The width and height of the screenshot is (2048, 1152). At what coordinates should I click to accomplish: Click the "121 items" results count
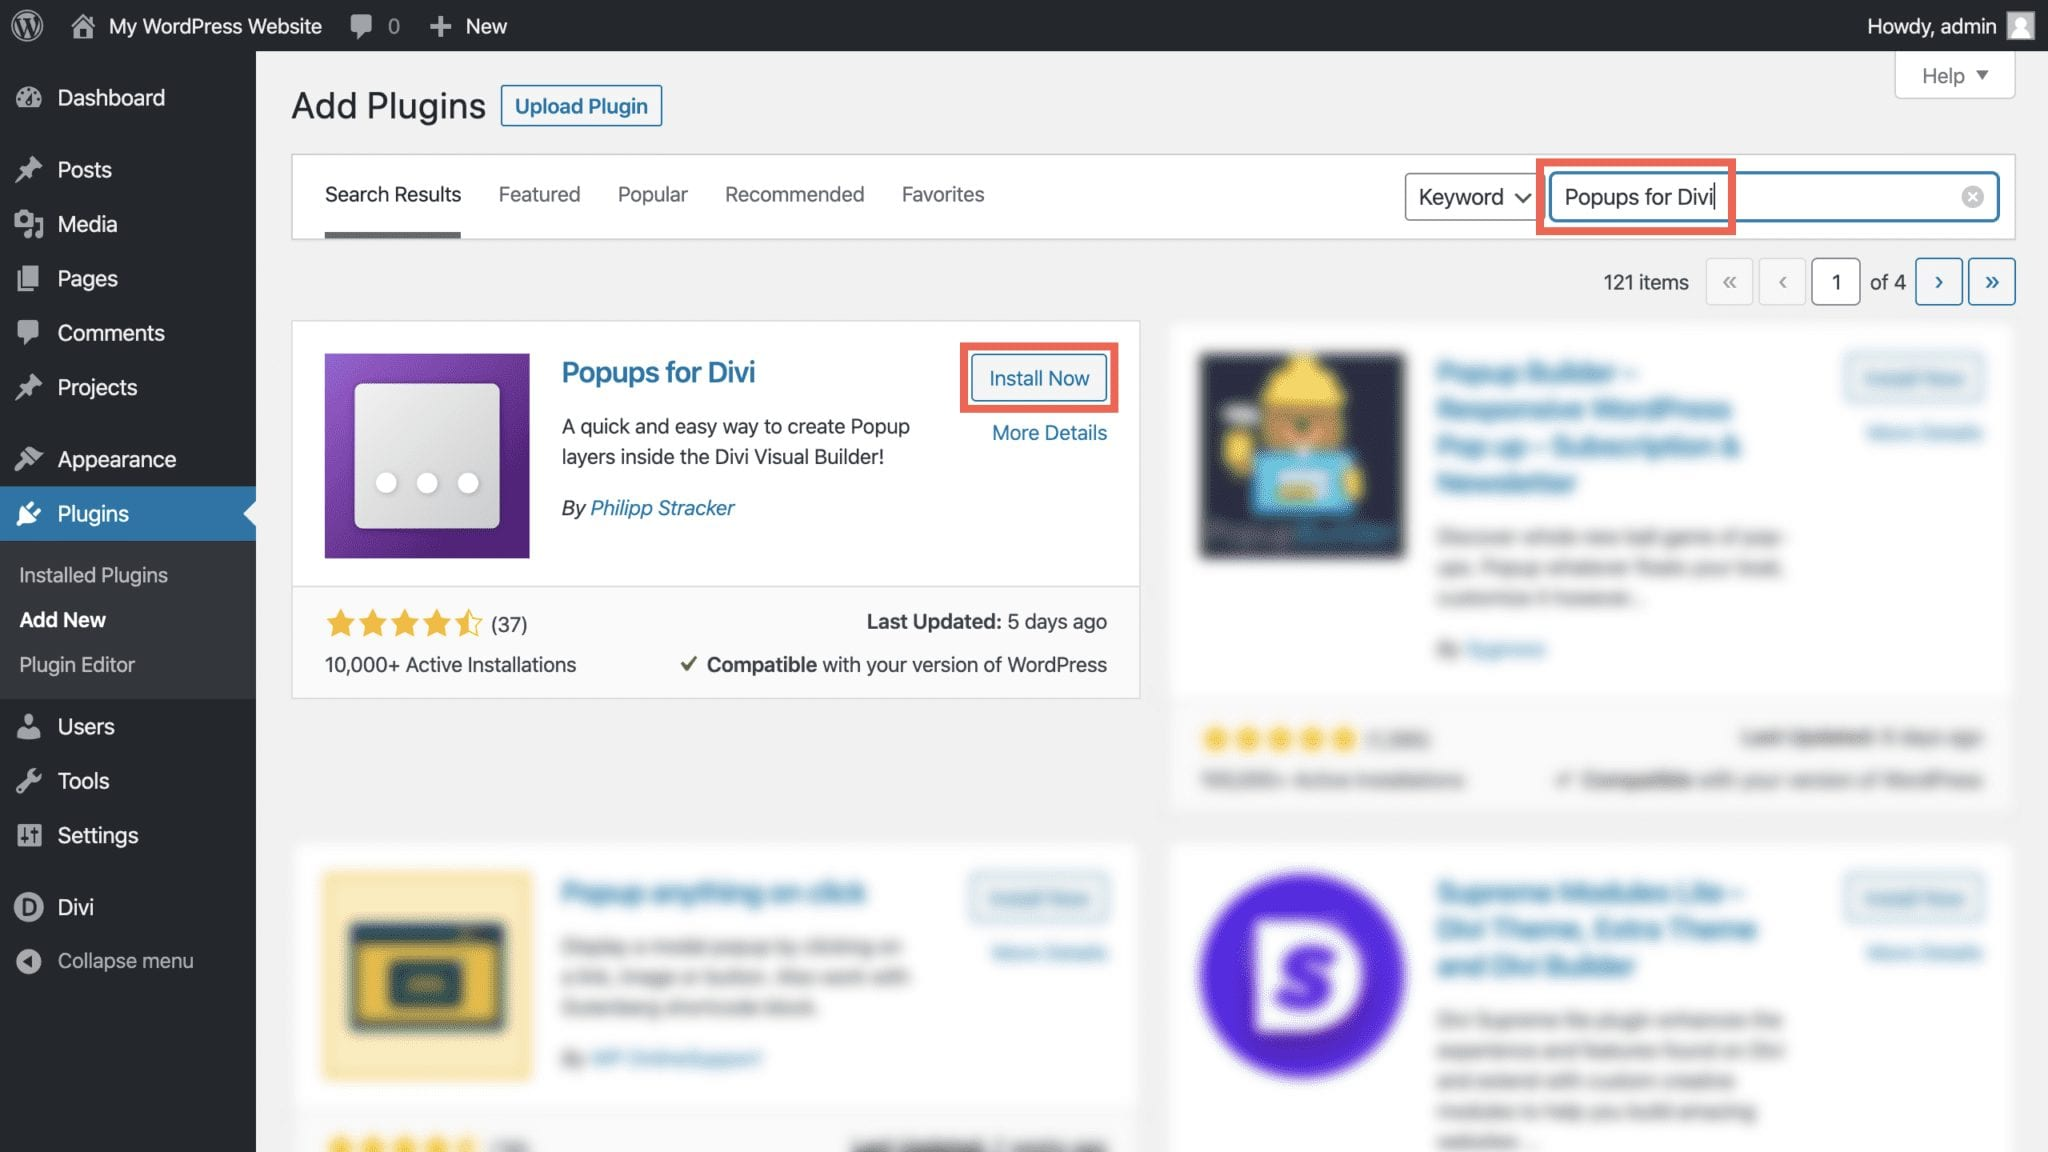point(1646,282)
